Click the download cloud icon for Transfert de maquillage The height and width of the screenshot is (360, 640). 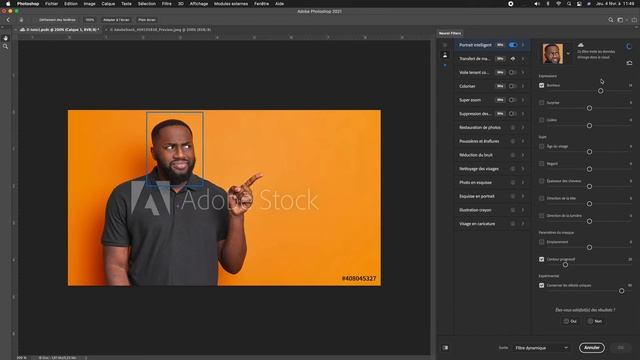pos(513,59)
